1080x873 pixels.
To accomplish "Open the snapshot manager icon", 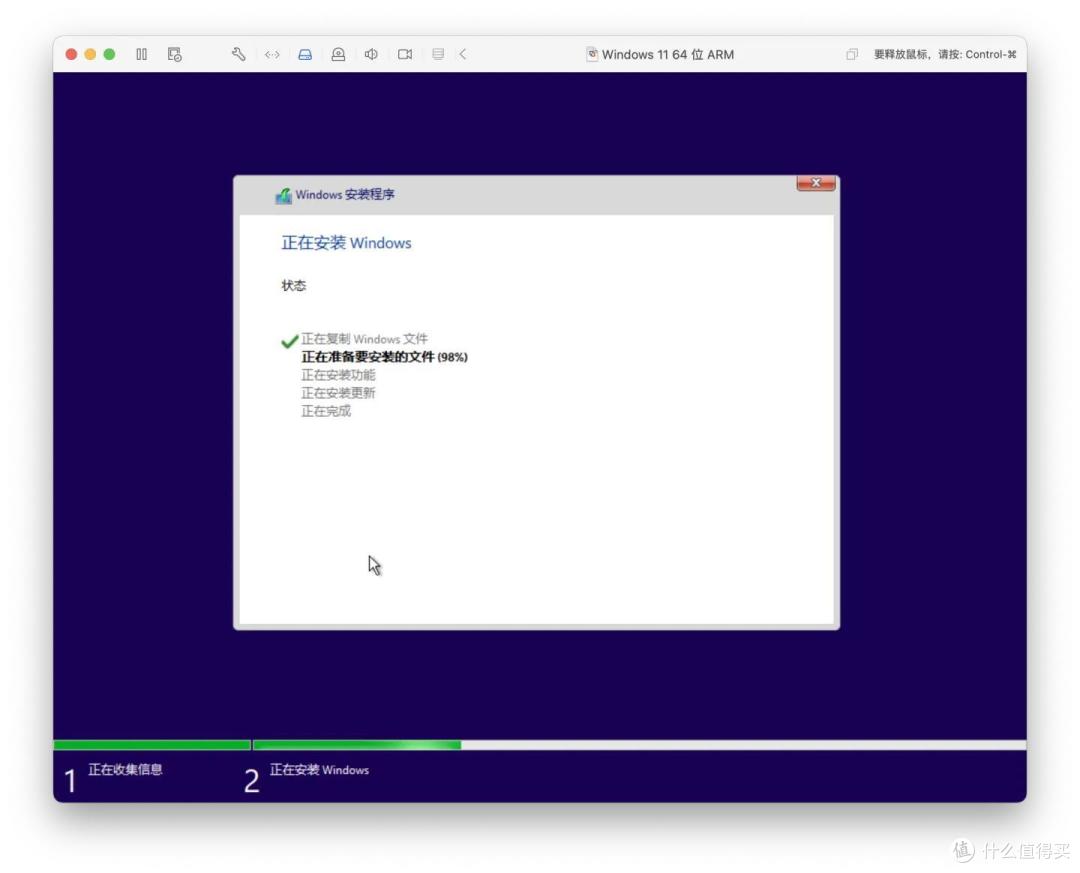I will [175, 54].
